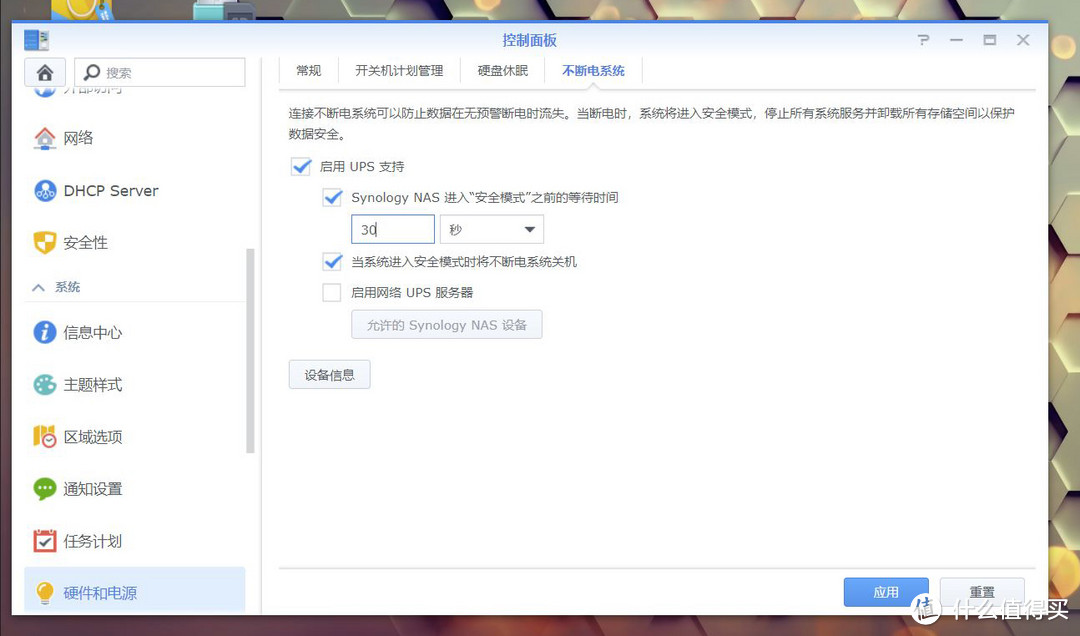
Task: Click the sidebar vertical scrollbar
Action: coord(250,350)
